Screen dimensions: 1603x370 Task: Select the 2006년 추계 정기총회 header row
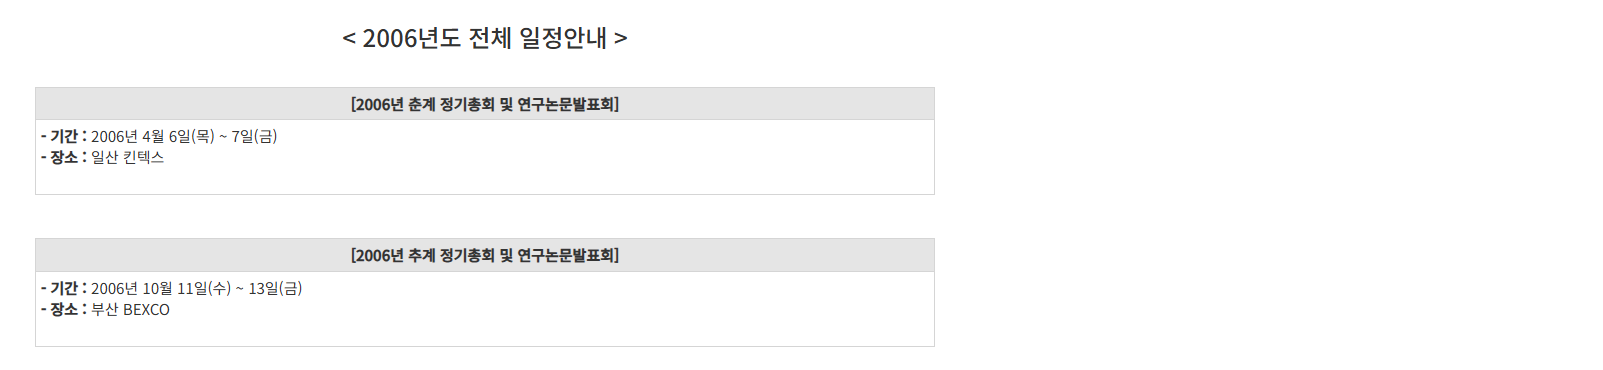(x=485, y=255)
